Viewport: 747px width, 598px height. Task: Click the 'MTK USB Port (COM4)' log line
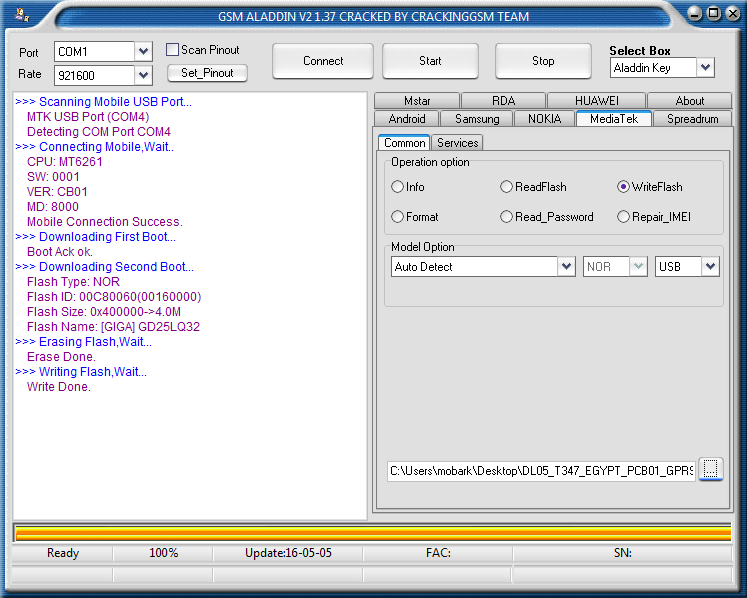pos(88,117)
